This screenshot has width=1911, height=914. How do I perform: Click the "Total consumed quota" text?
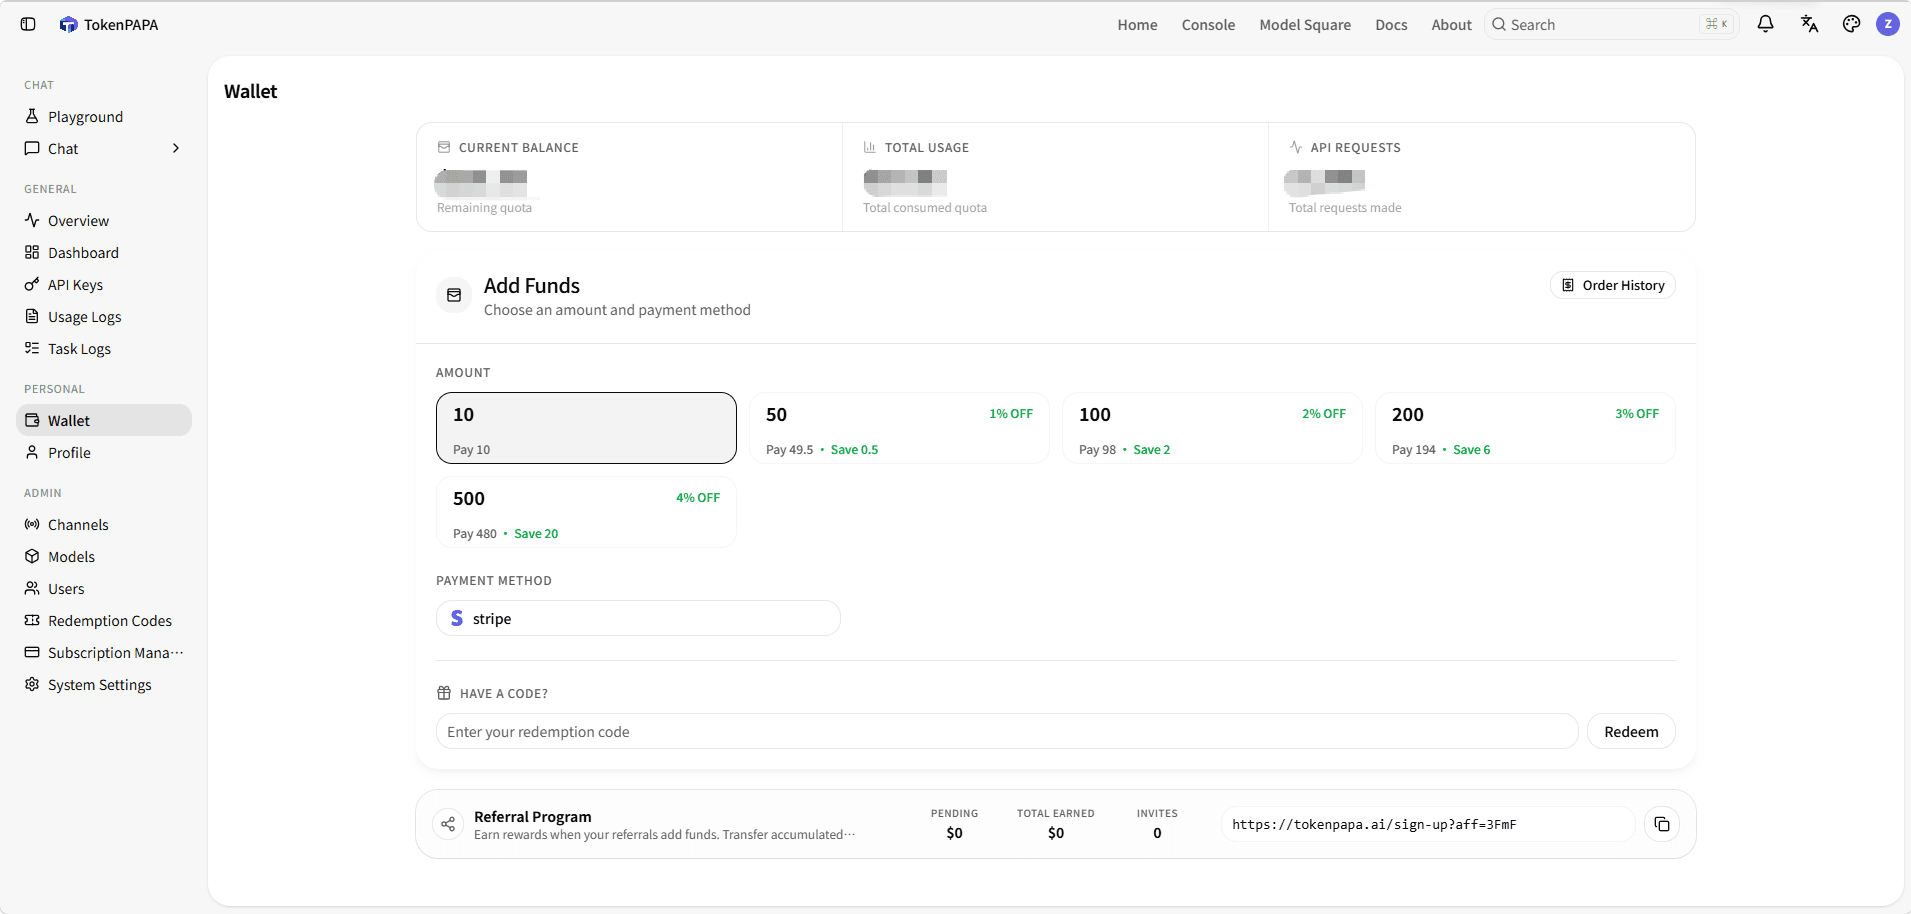click(x=925, y=208)
